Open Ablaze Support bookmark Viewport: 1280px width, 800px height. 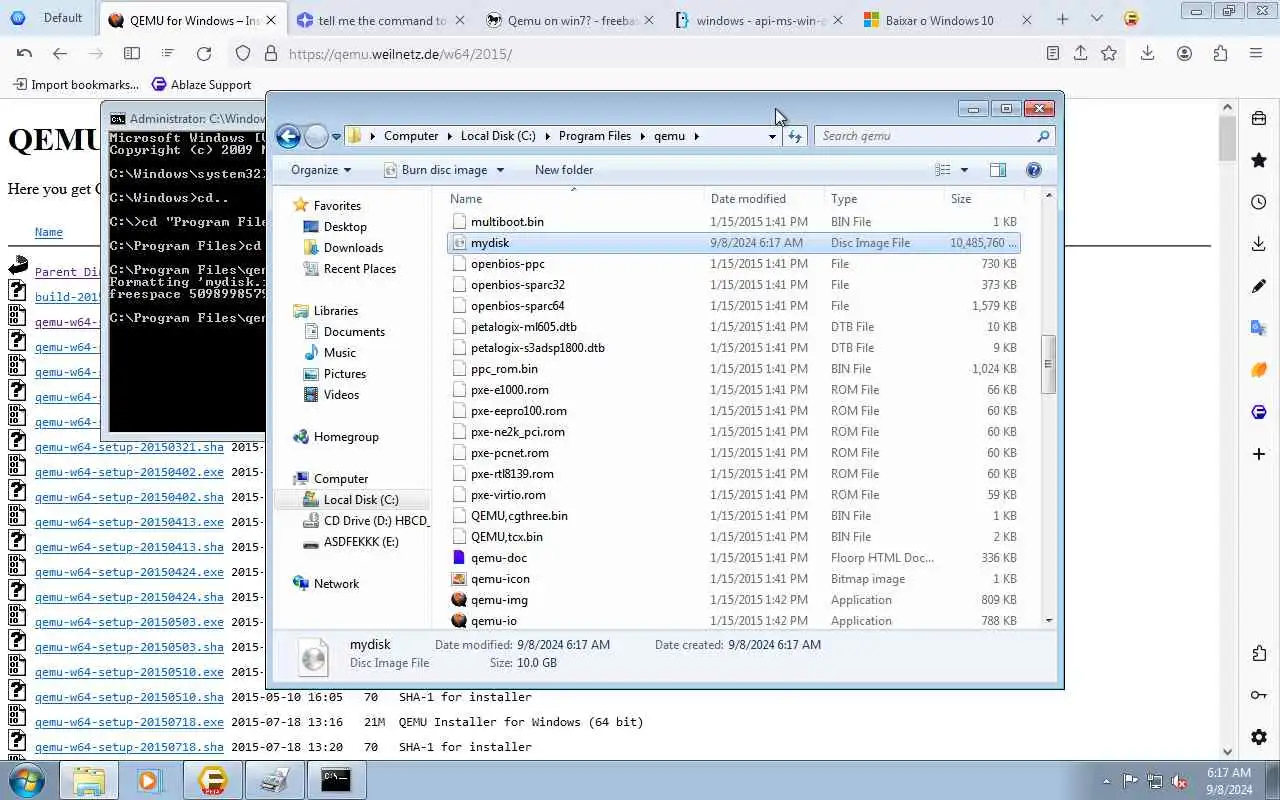coord(201,85)
